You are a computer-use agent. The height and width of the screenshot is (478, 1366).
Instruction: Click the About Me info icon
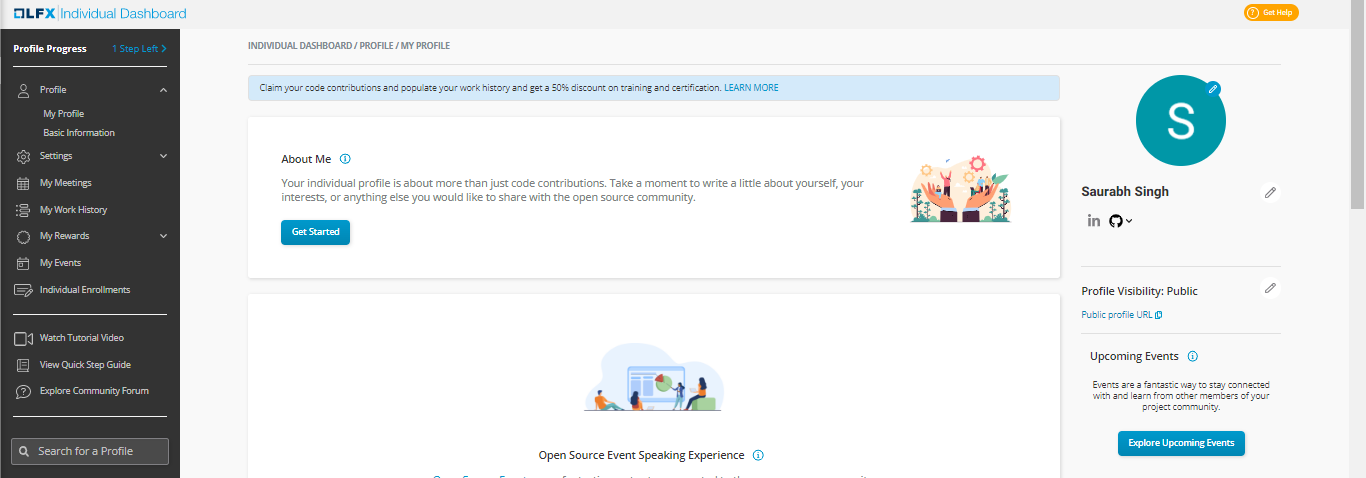click(345, 159)
